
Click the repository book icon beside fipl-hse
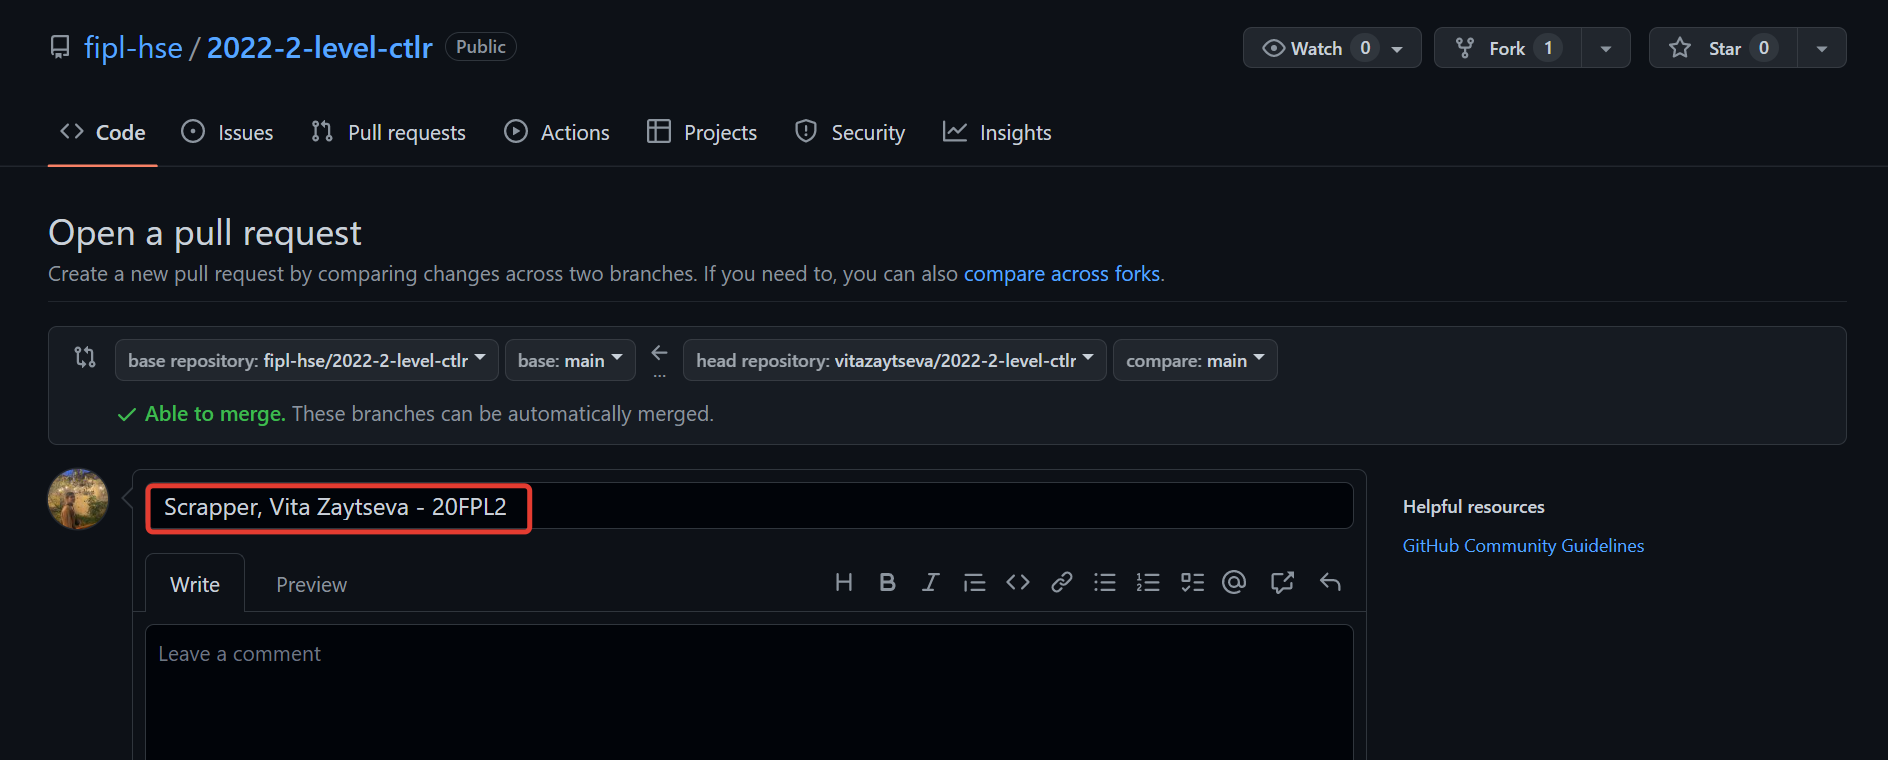(60, 47)
